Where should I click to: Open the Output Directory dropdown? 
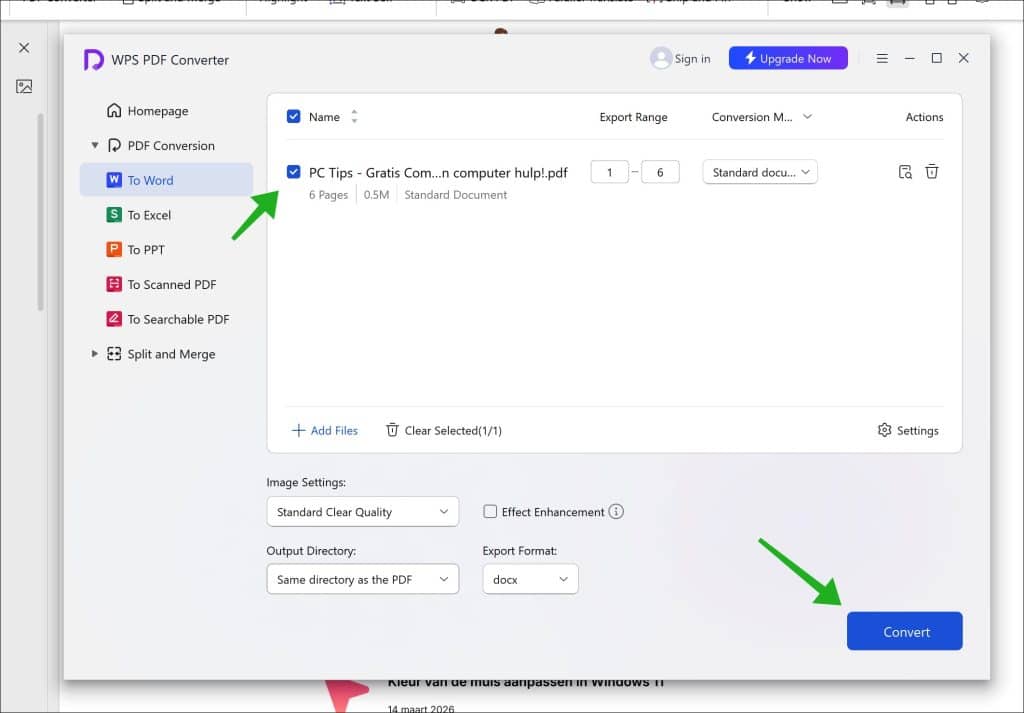tap(362, 578)
